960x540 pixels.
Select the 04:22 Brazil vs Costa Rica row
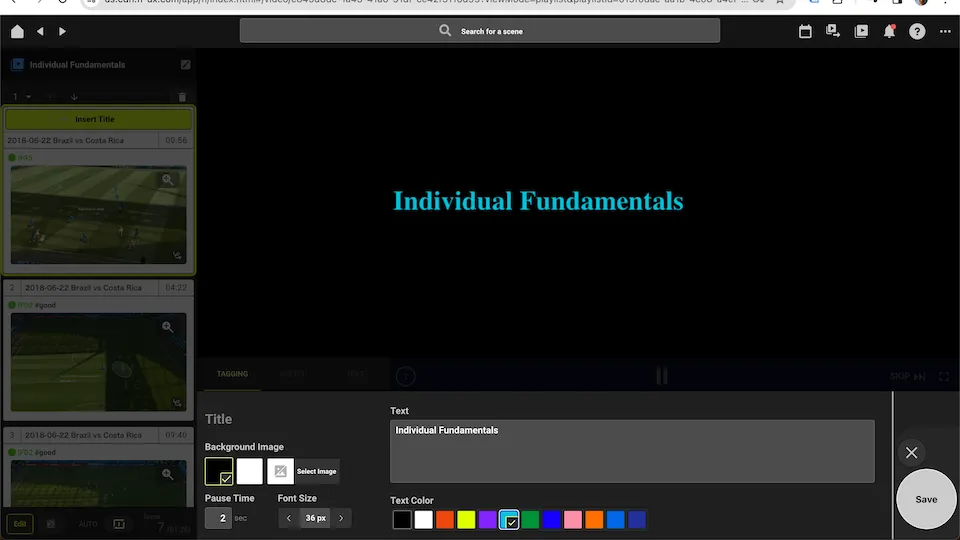98,287
